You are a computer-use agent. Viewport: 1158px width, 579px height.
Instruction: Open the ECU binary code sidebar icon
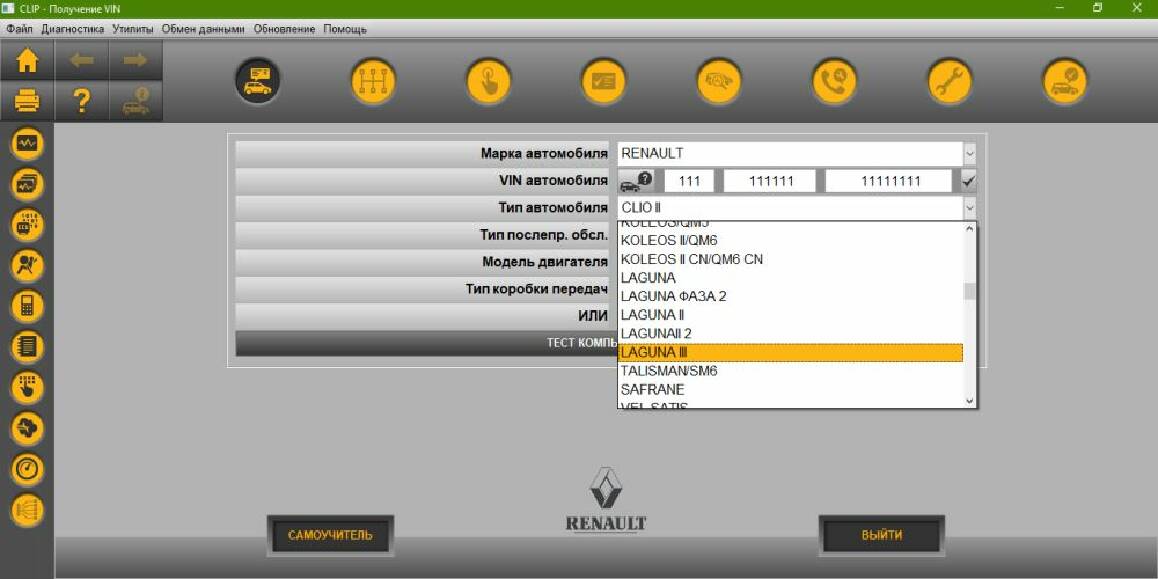point(27,225)
